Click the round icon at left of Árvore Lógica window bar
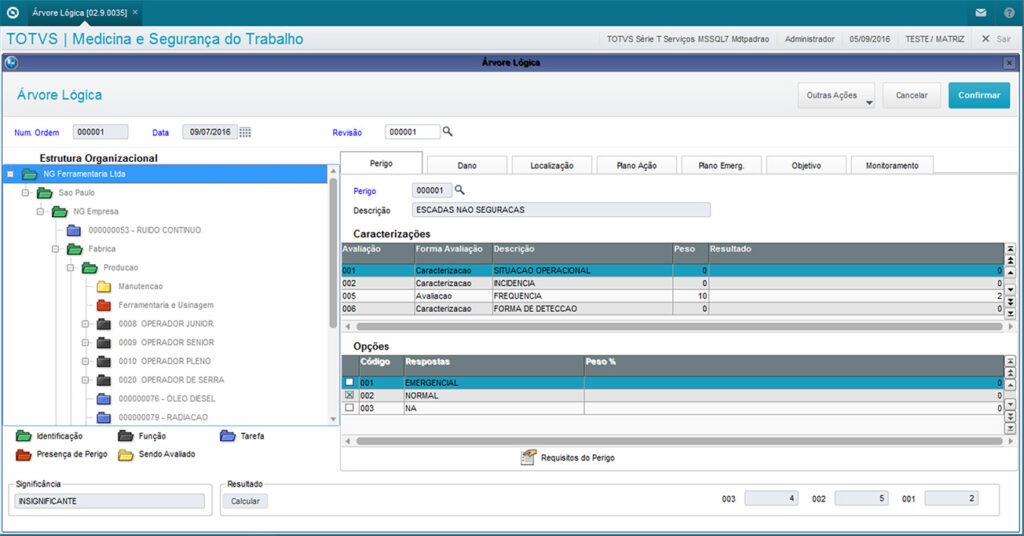Image resolution: width=1024 pixels, height=536 pixels. click(10, 63)
